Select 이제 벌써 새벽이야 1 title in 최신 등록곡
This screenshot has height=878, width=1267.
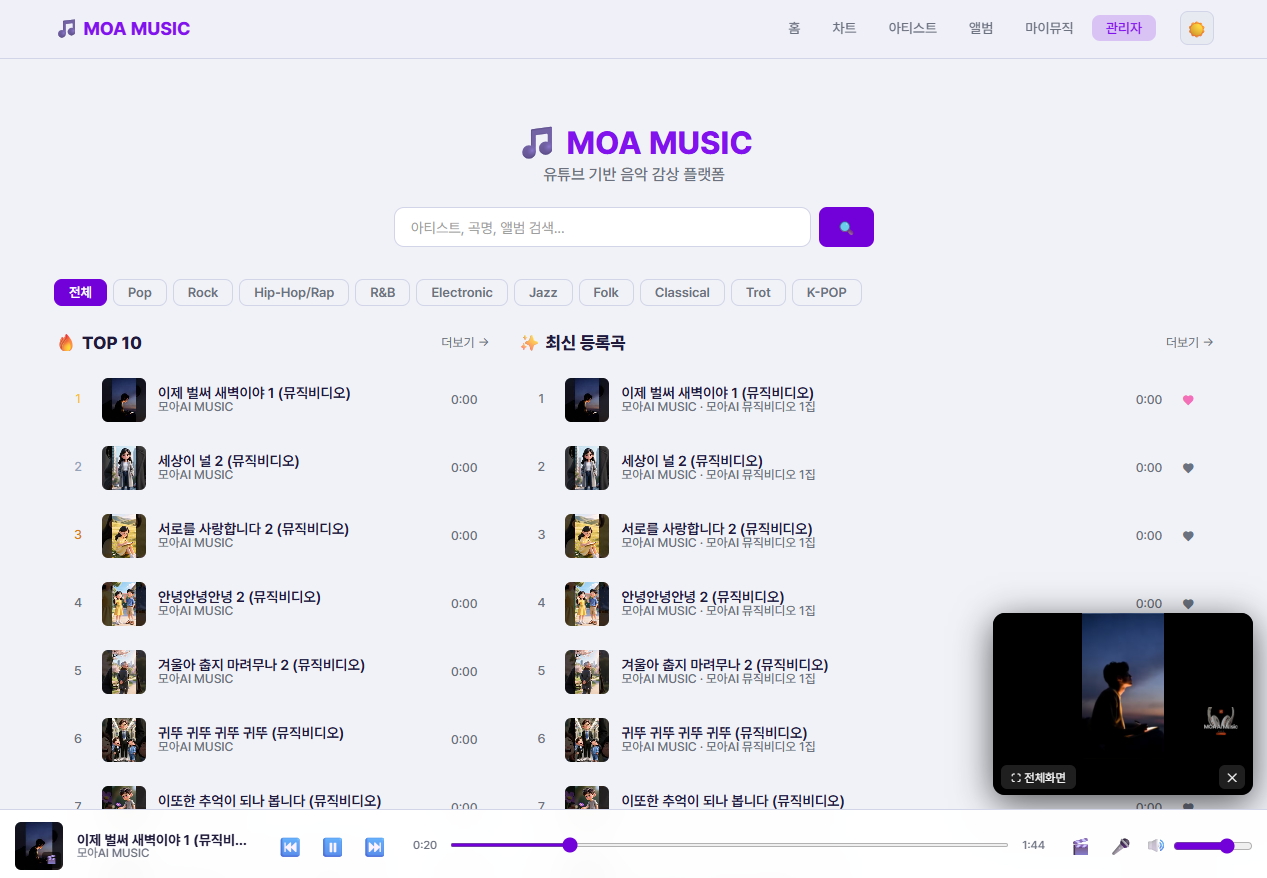717,392
